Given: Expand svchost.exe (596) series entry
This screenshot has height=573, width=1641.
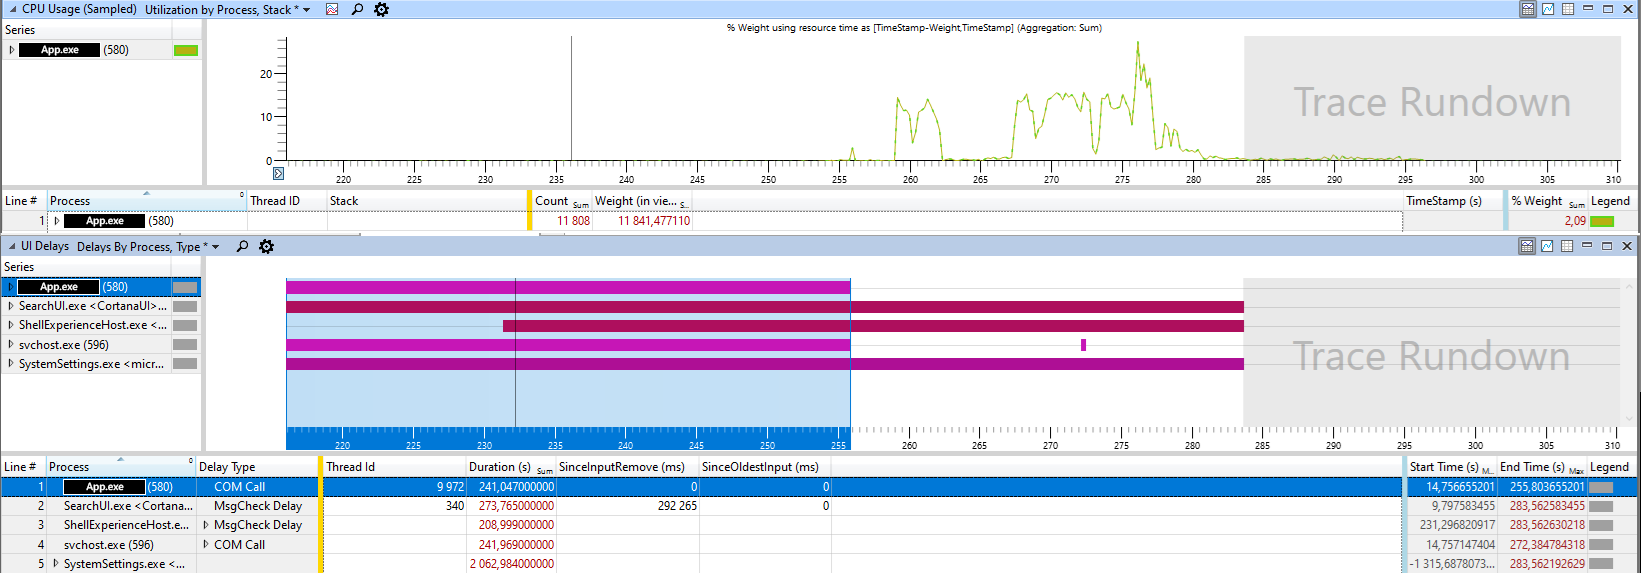Looking at the screenshot, I should click(11, 344).
